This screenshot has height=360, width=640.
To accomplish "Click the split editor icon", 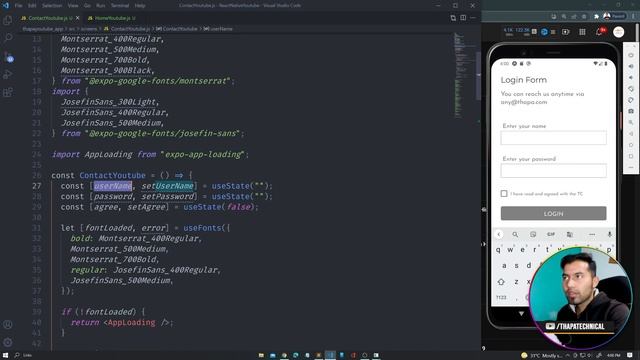I will [463, 18].
